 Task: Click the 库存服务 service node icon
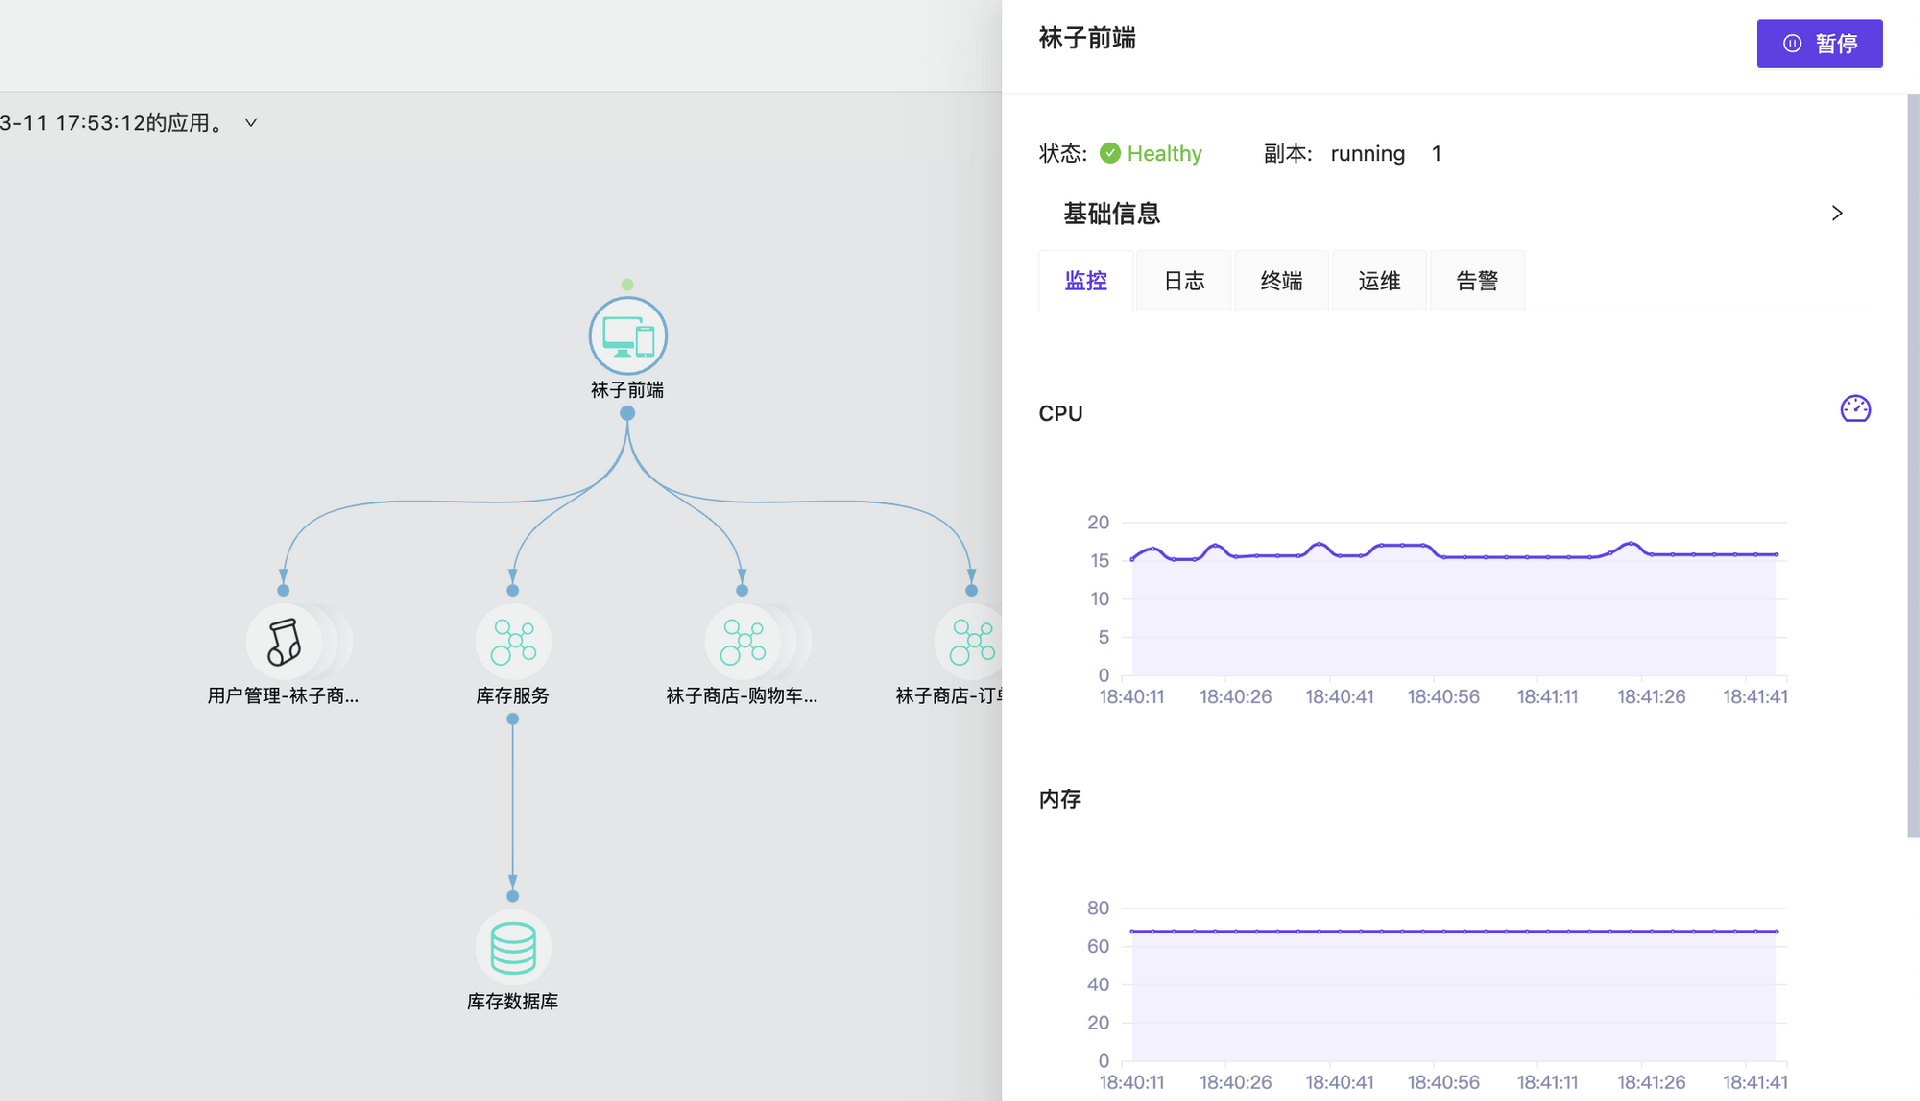pyautogui.click(x=513, y=642)
